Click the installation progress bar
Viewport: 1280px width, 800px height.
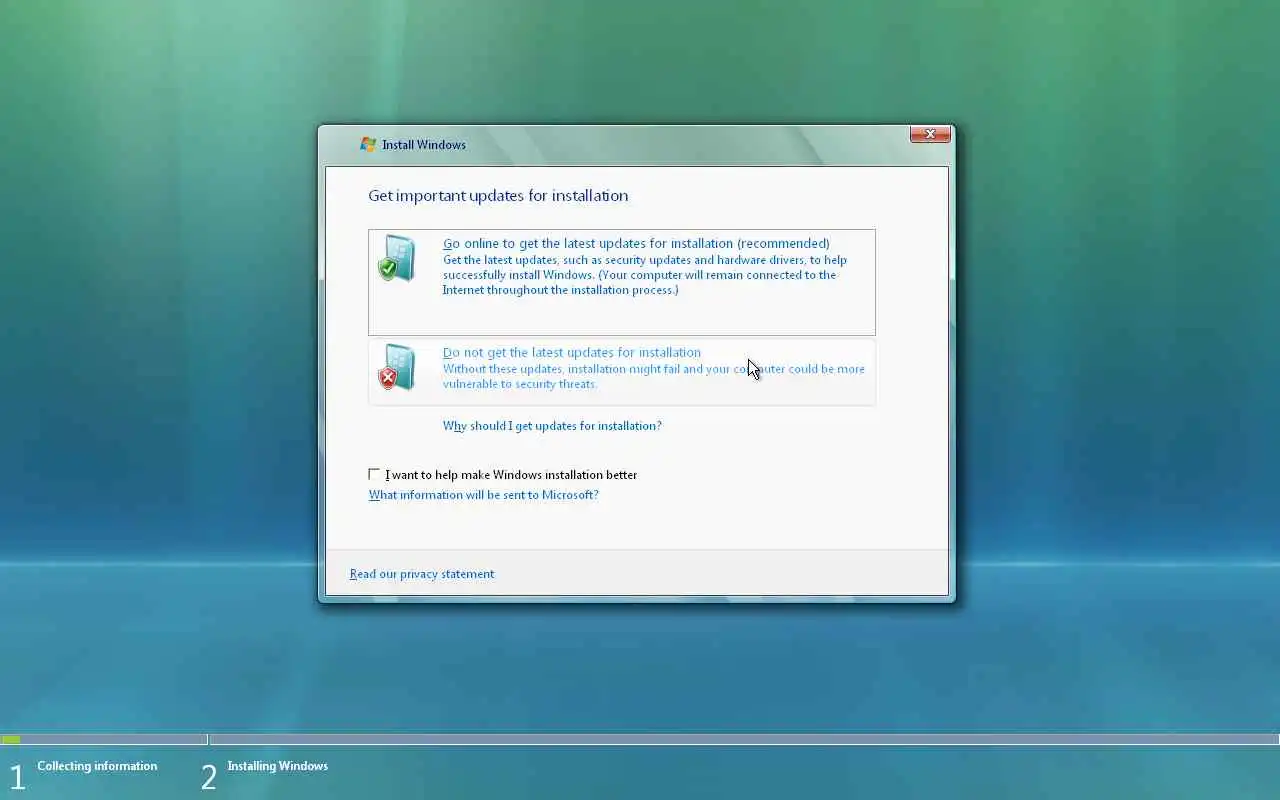click(640, 739)
